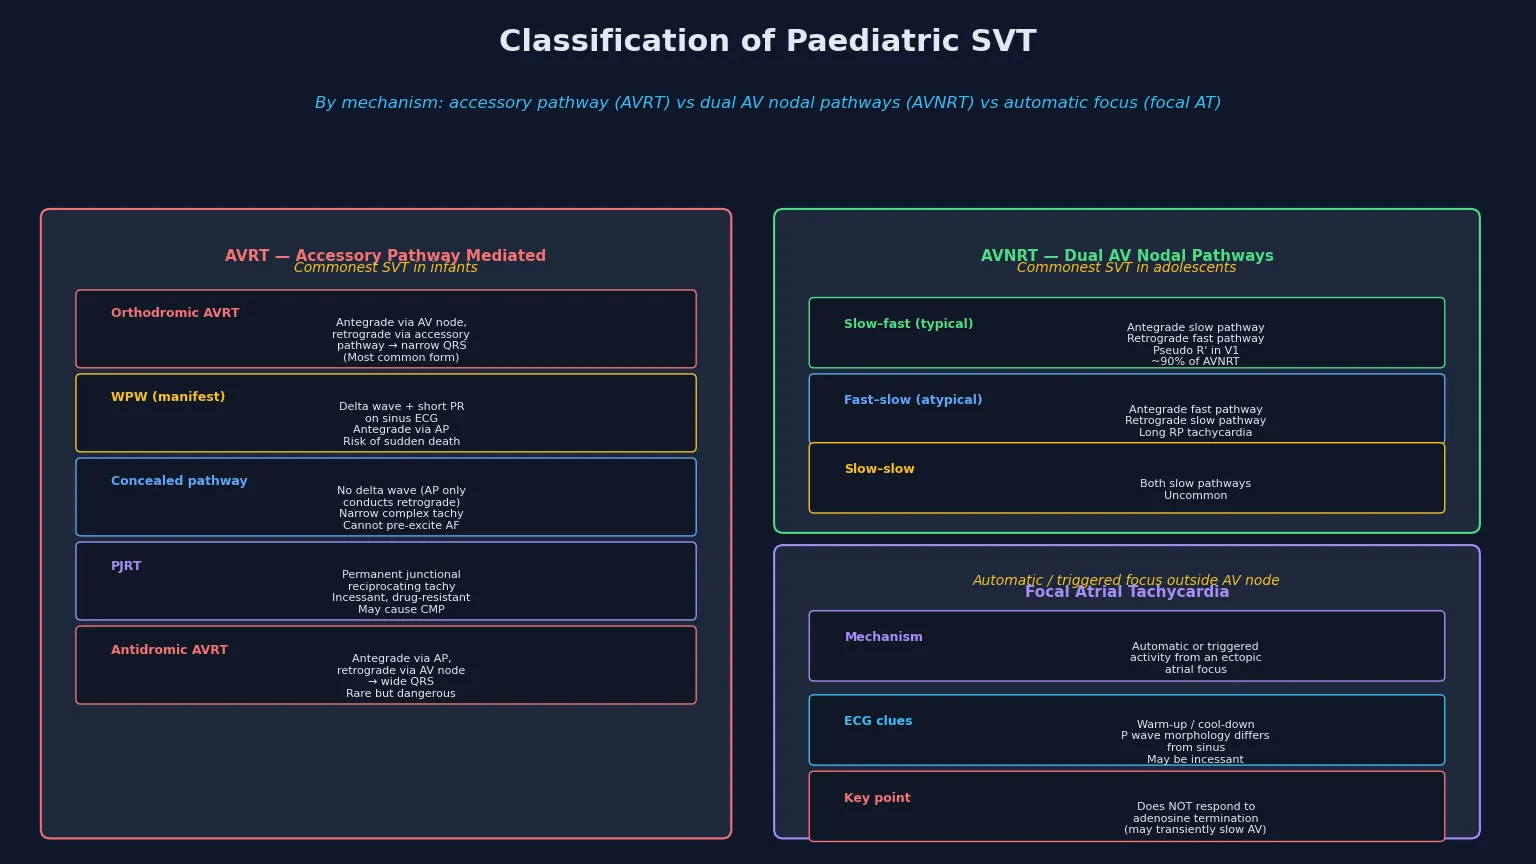Click 'Commonest SVT in adolescents' caption
Image resolution: width=1536 pixels, height=864 pixels.
pyautogui.click(x=1127, y=268)
